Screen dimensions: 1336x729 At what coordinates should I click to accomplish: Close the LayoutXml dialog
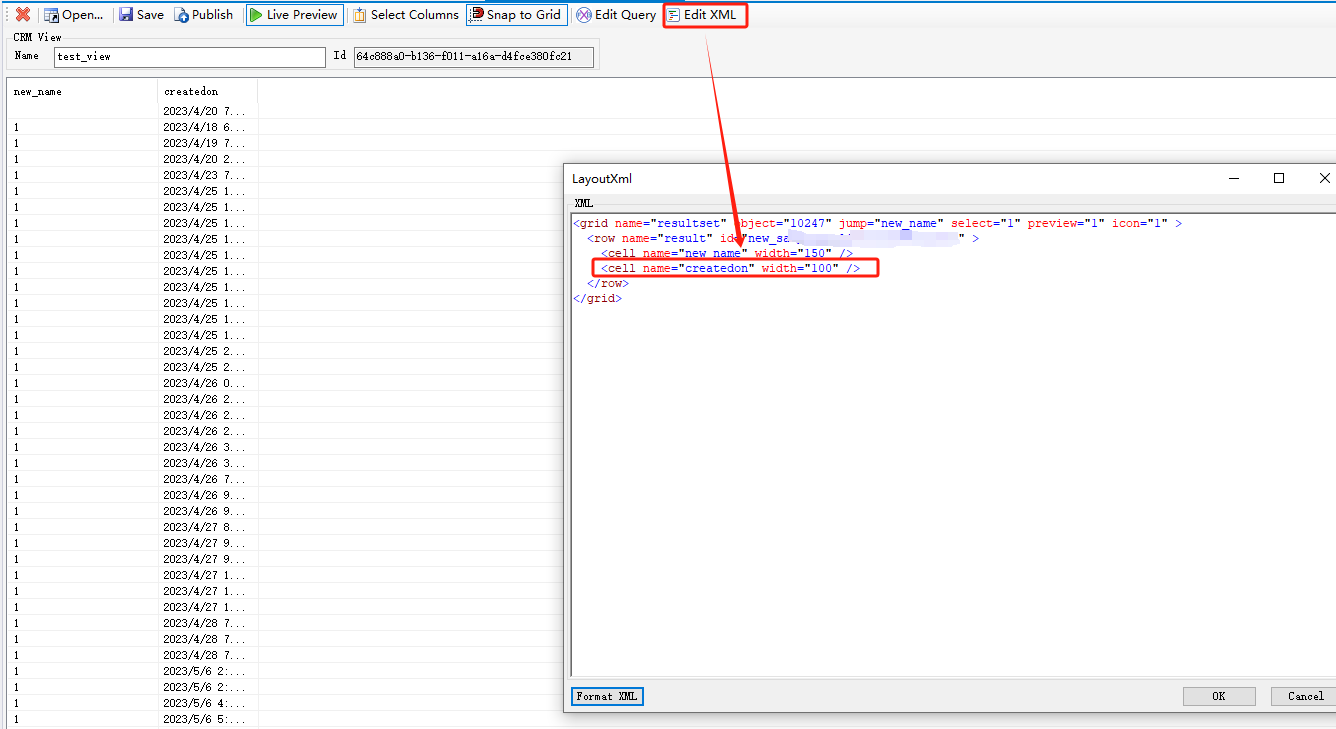pos(1324,178)
